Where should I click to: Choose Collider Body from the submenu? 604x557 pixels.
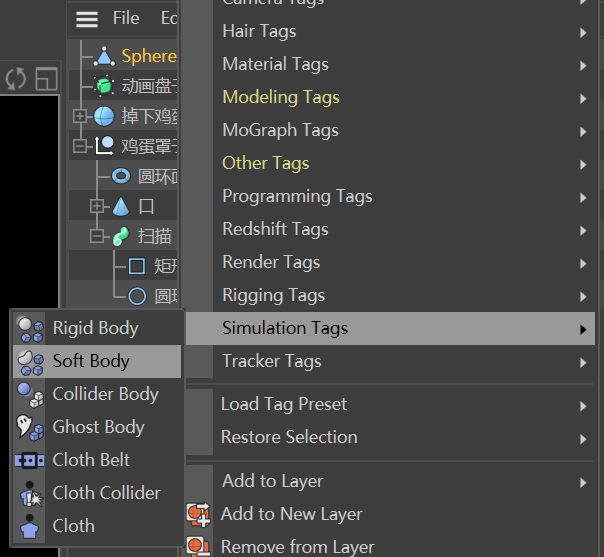[x=97, y=394]
